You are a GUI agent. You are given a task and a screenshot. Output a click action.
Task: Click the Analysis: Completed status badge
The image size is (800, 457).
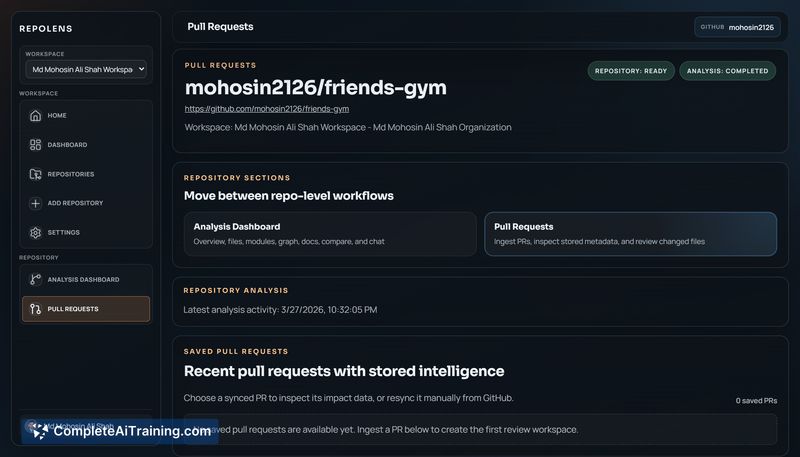(727, 71)
